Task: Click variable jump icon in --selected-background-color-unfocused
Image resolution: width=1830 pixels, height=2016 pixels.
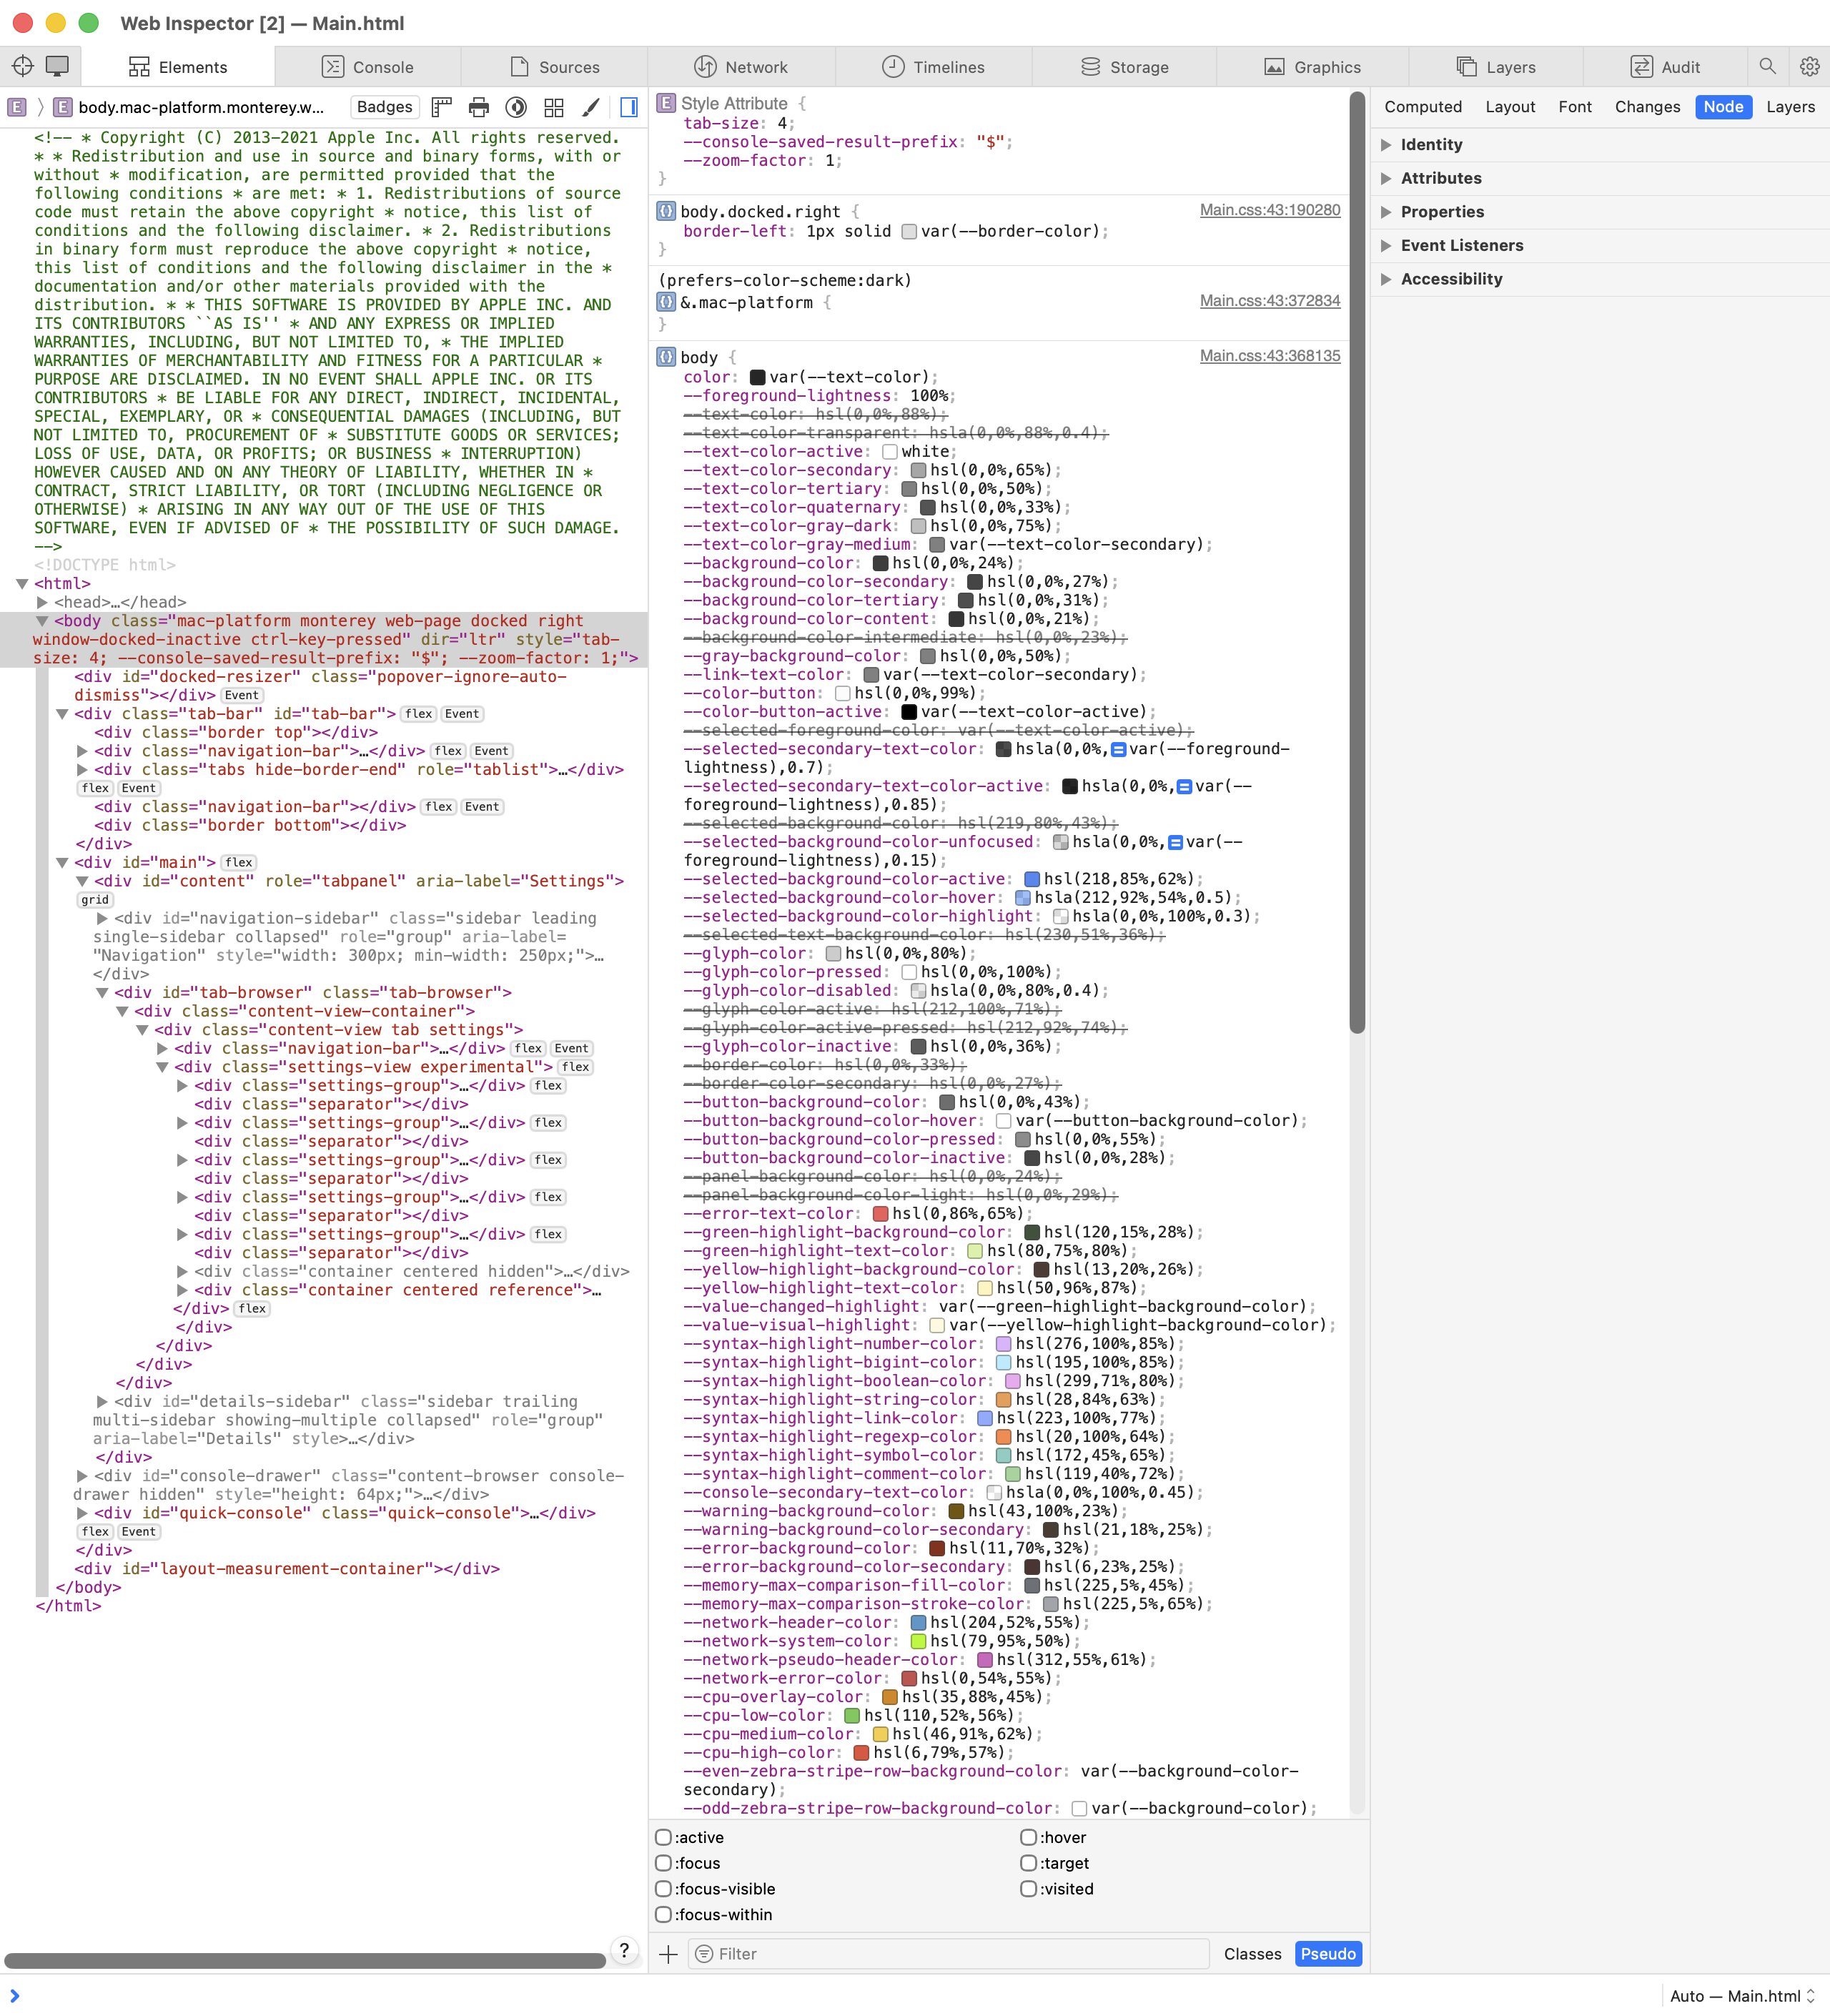Action: [x=1175, y=842]
